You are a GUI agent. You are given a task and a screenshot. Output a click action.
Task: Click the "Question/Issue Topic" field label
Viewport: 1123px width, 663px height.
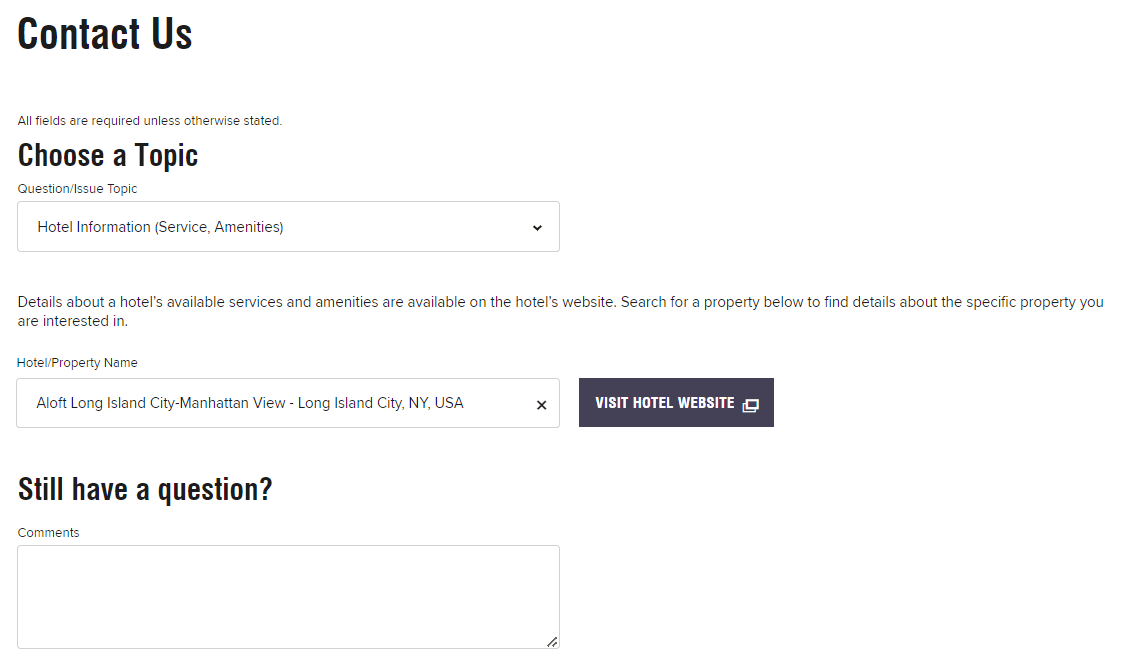77,189
